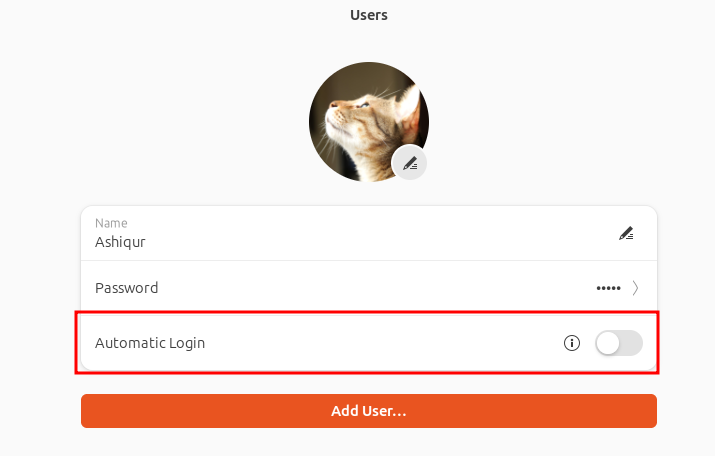715x456 pixels.
Task: Click the pencil badge on the cat avatar
Action: click(x=409, y=162)
